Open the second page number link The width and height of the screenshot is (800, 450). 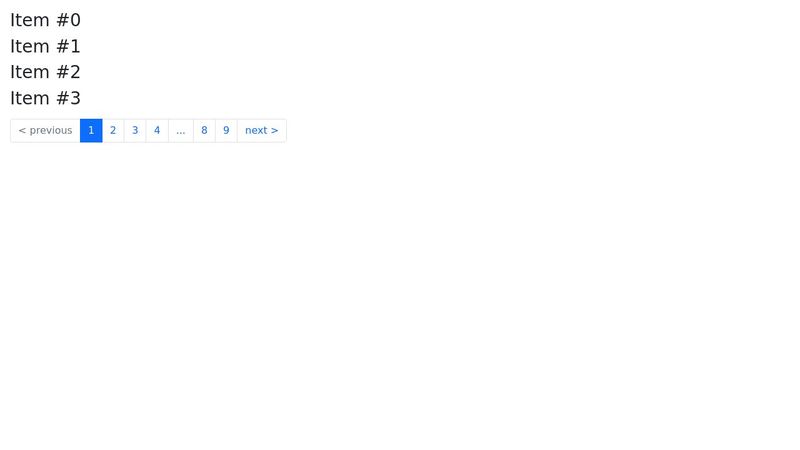click(113, 131)
